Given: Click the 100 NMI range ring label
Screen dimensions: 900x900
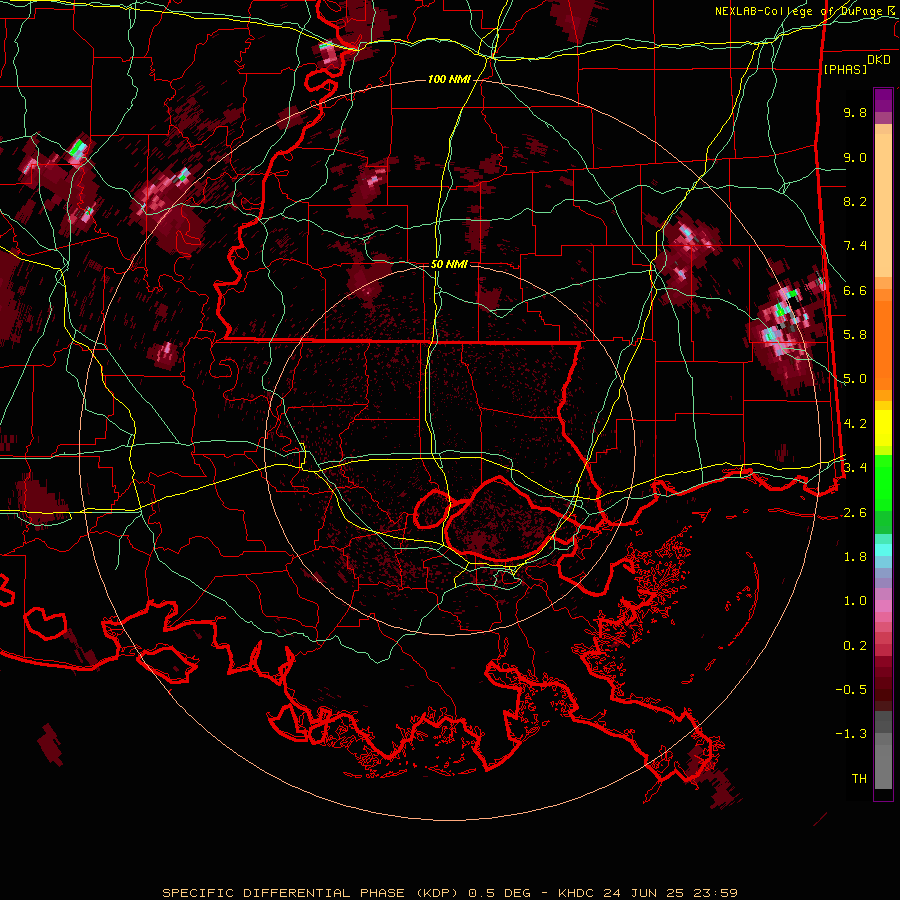Looking at the screenshot, I should [449, 79].
